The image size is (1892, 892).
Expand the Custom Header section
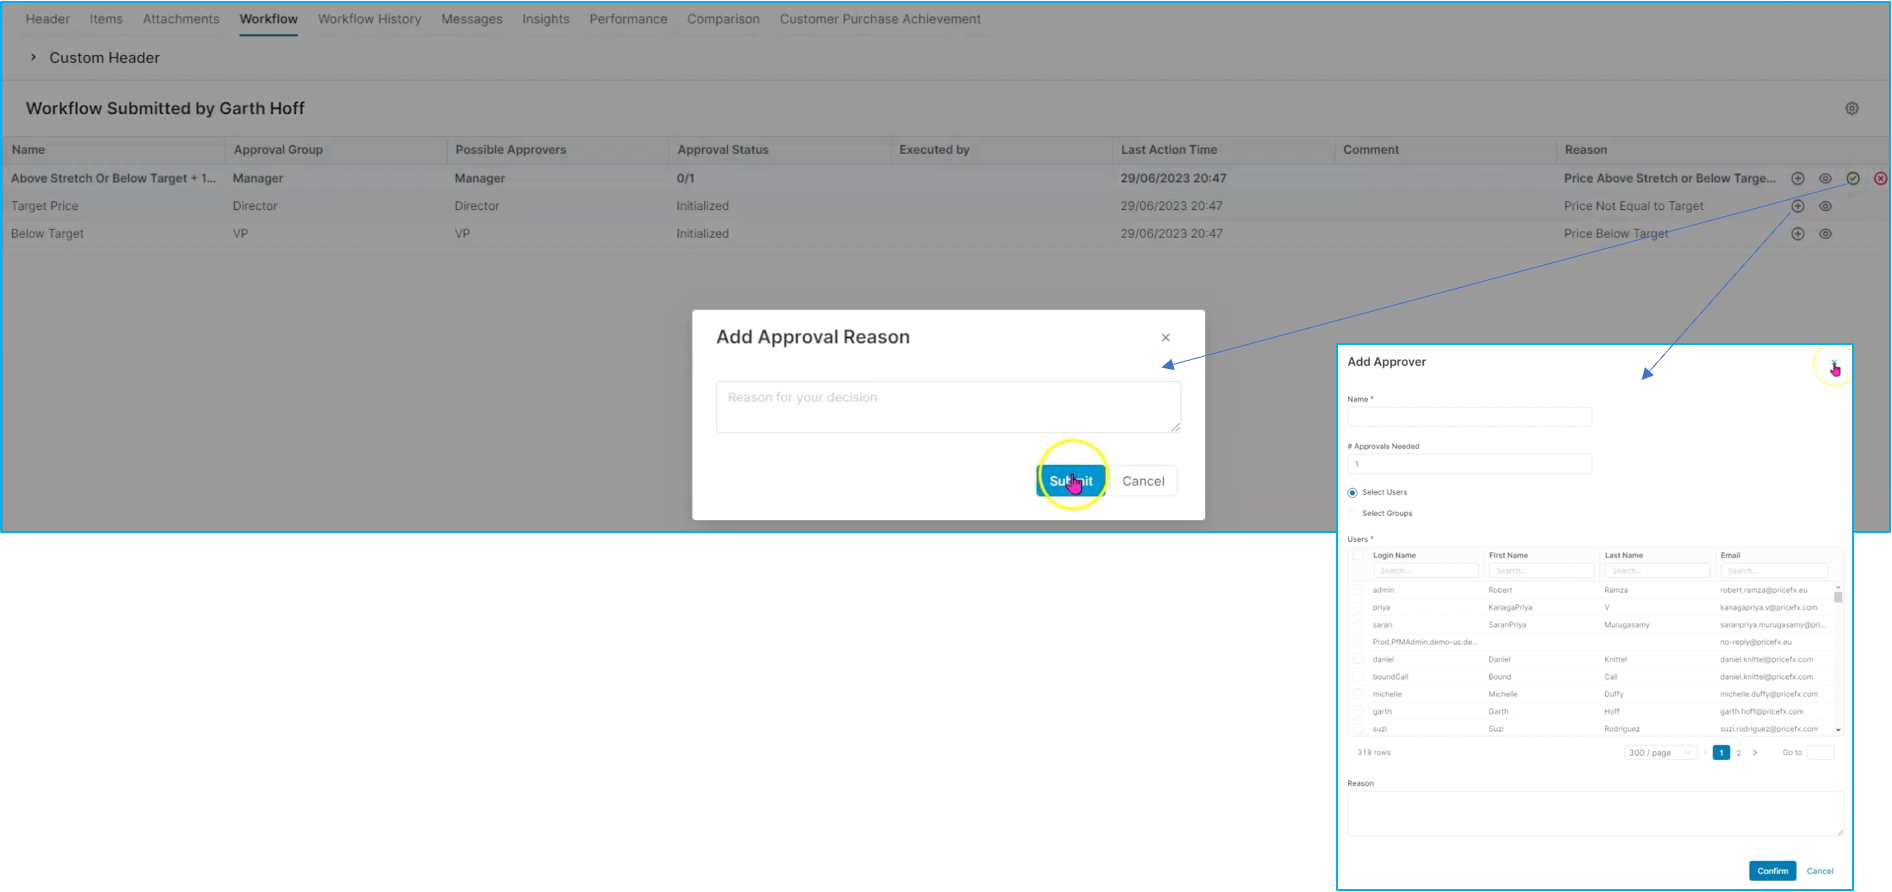33,57
